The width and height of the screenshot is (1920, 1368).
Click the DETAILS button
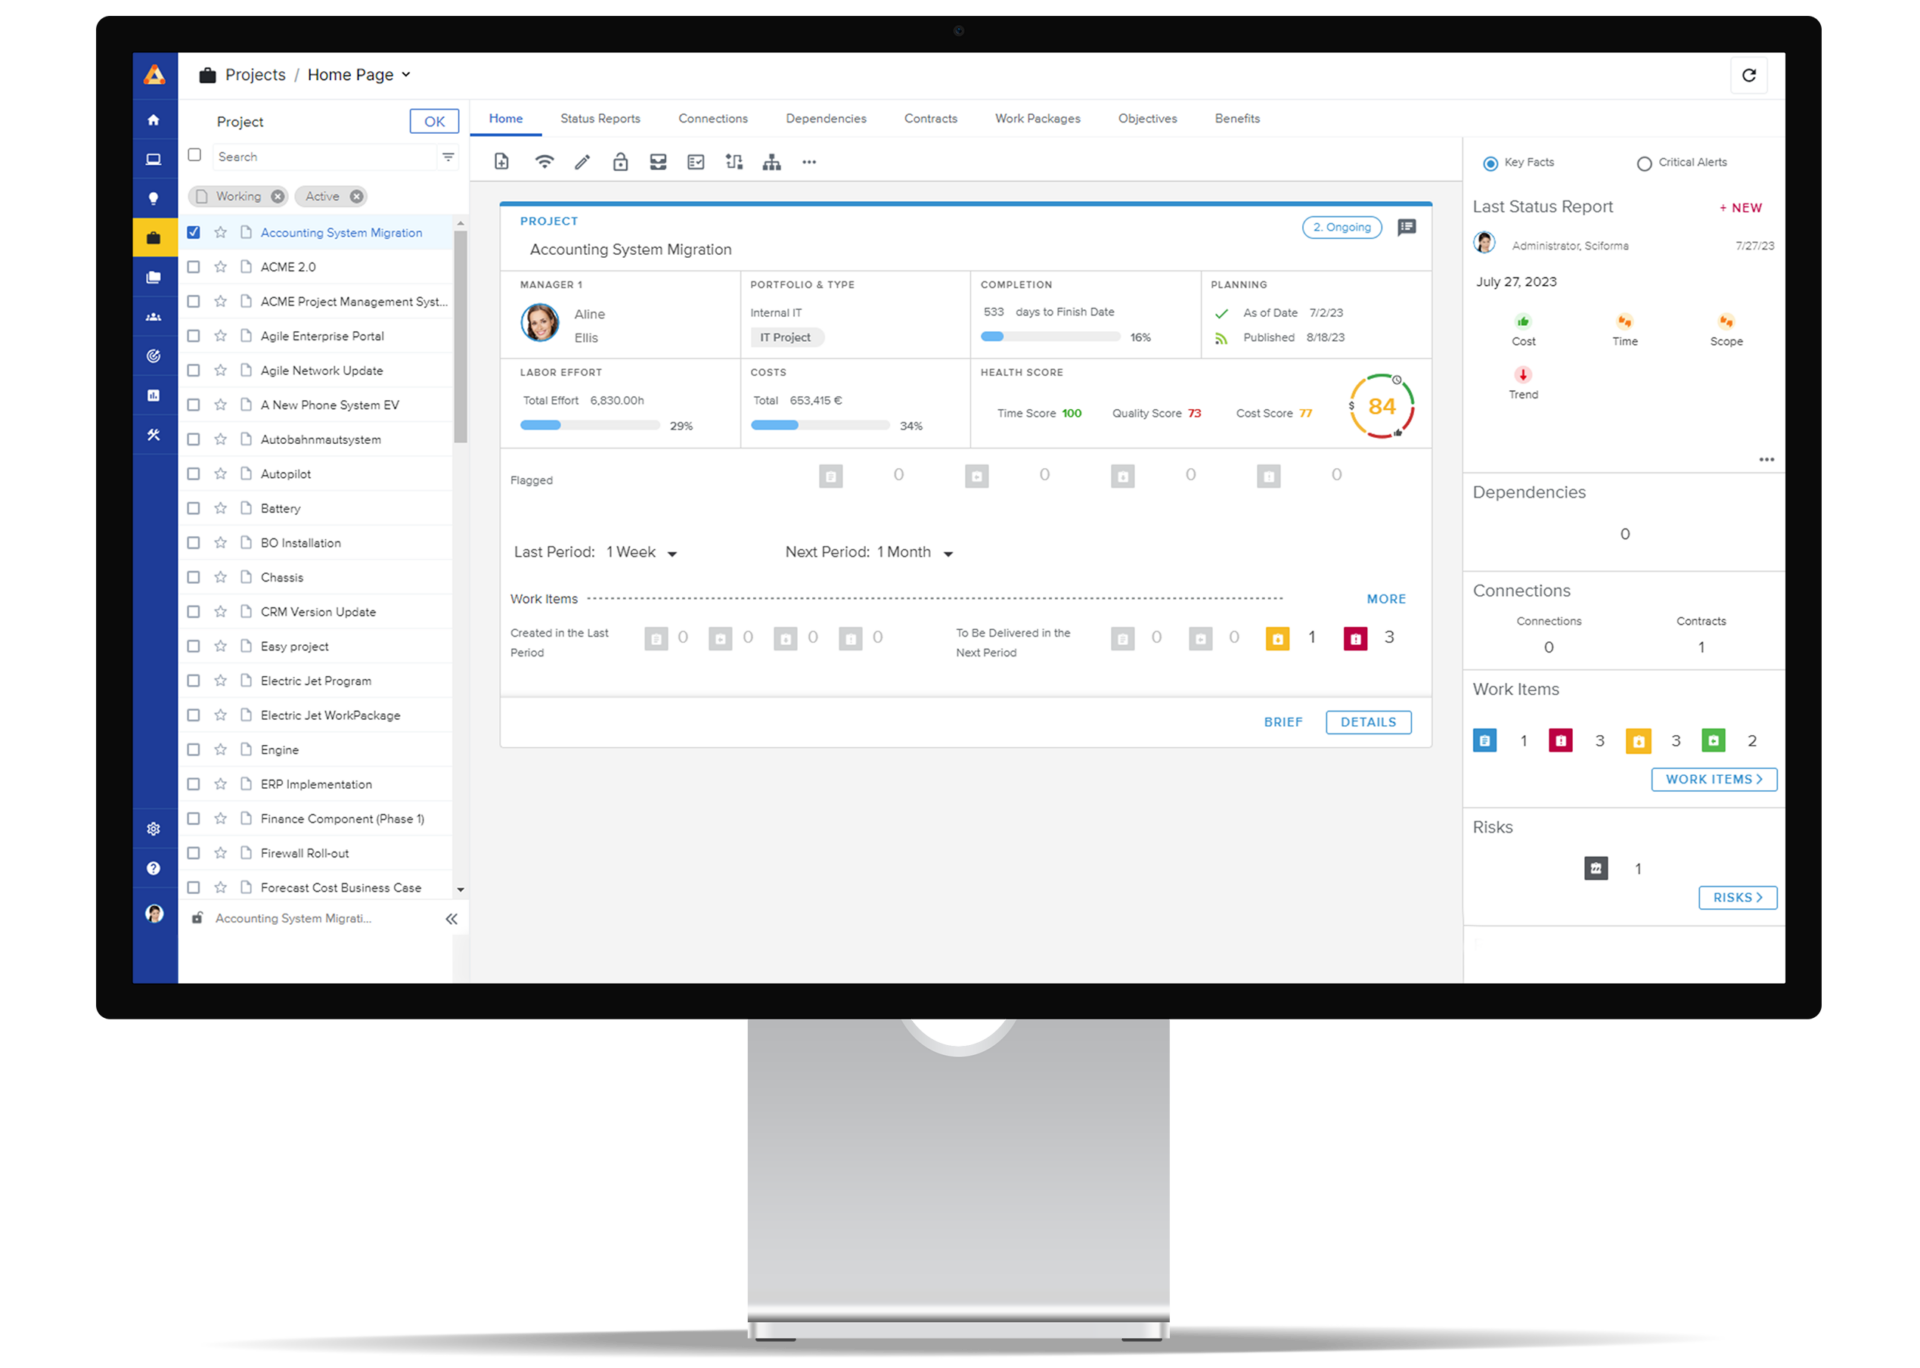click(1368, 722)
